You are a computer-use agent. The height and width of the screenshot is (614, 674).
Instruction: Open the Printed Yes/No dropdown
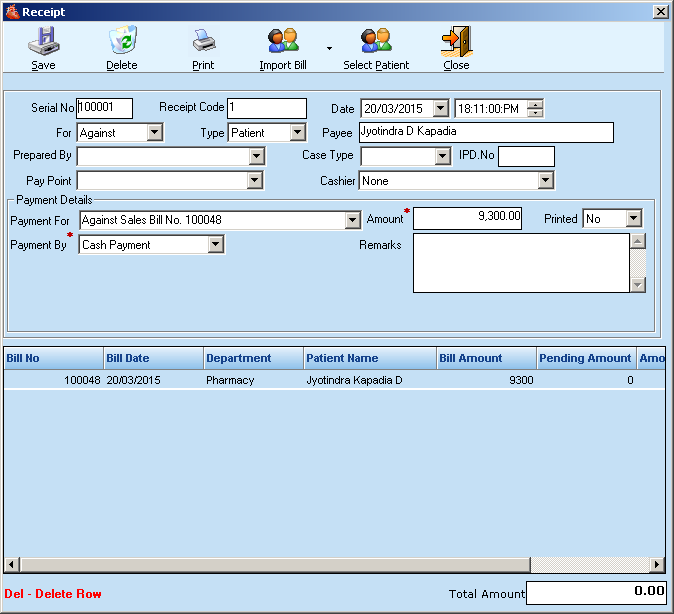pos(633,219)
